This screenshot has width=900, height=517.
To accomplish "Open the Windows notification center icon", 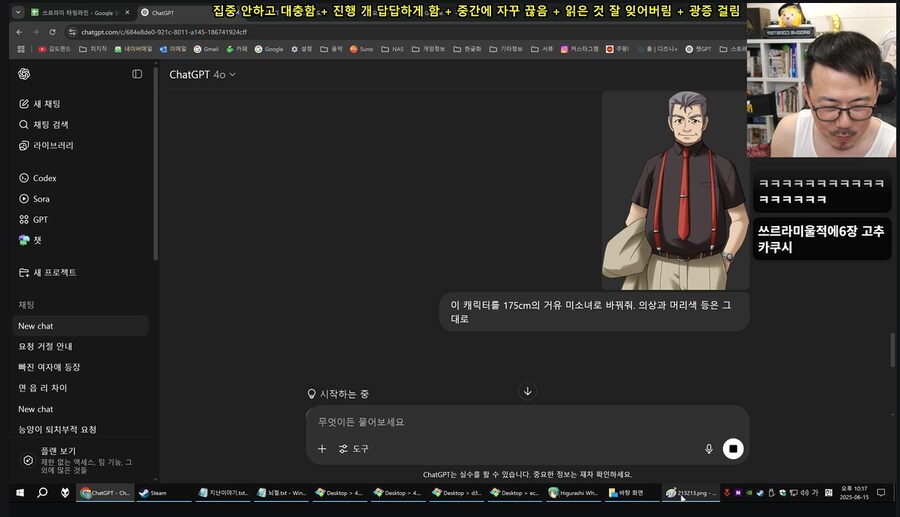I will 880,492.
